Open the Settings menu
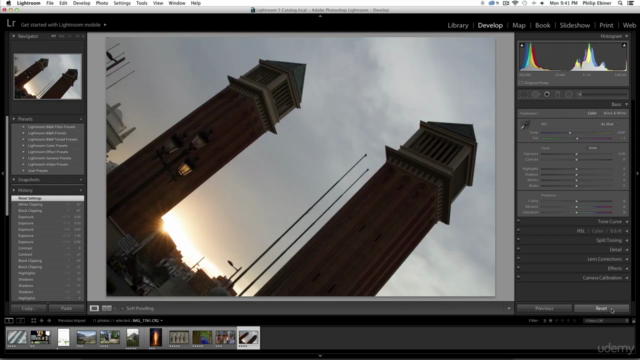Screen dimensions: 640x360 [x=122, y=3]
